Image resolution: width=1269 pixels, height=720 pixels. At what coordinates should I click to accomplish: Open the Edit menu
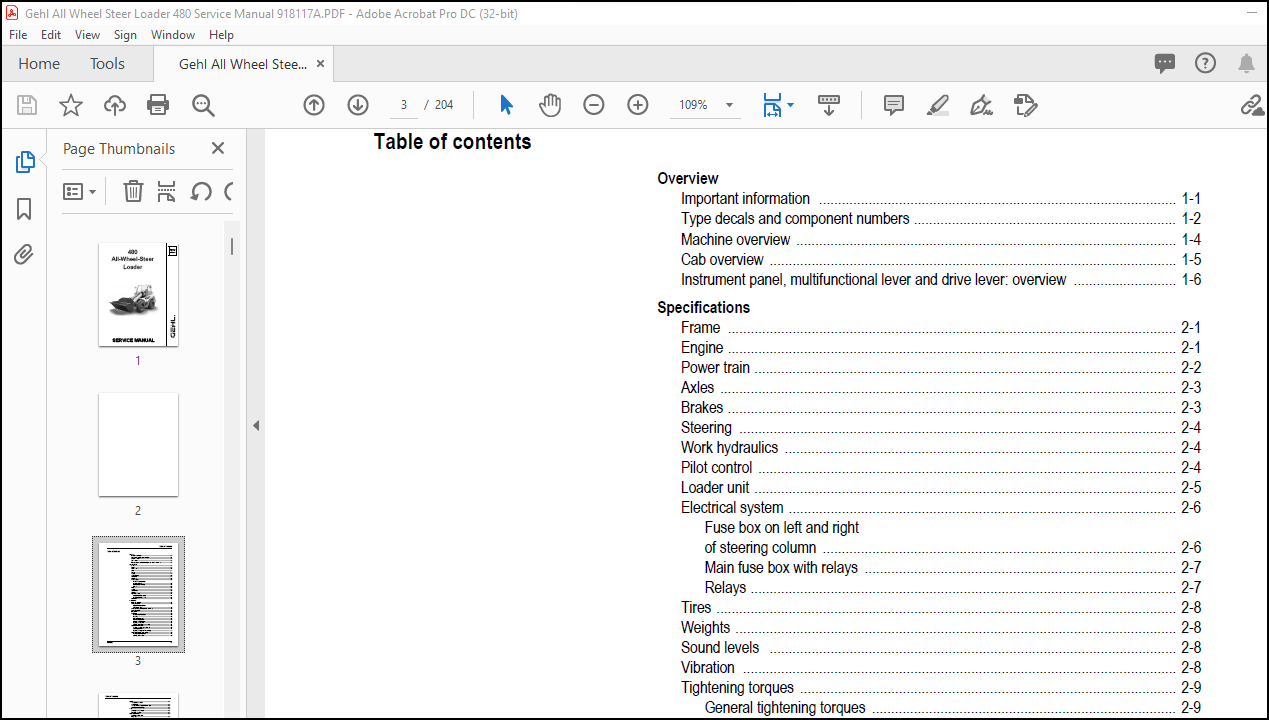point(51,34)
